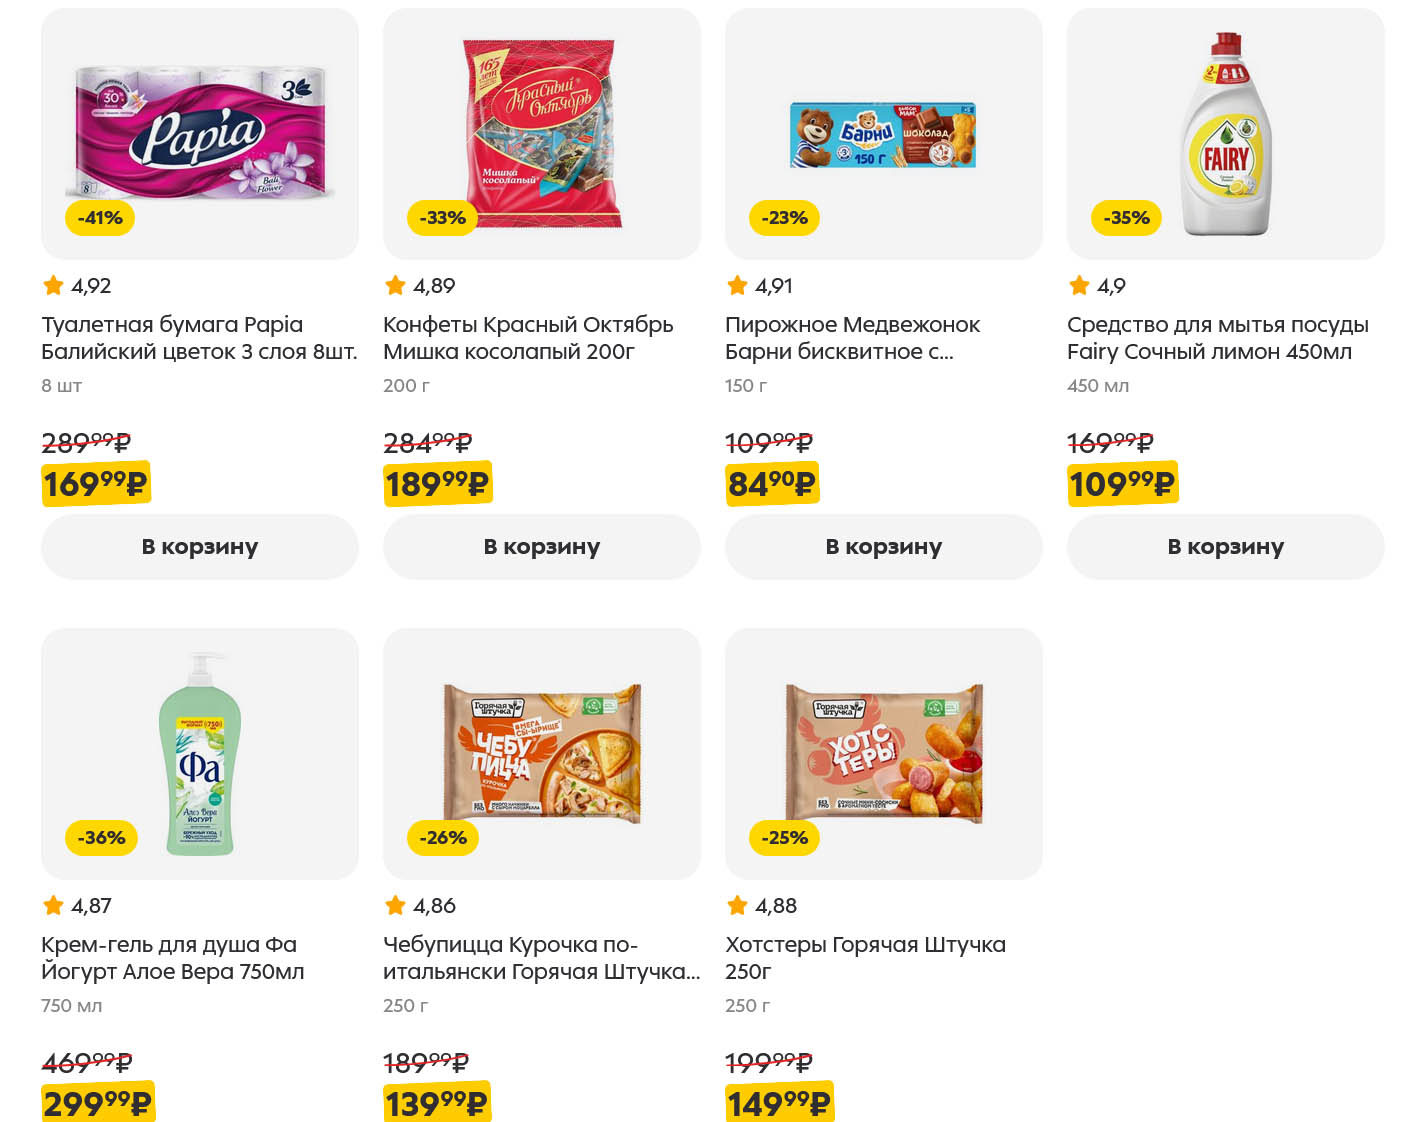Add Papia toilet paper to cart
This screenshot has height=1122, width=1422.
200,547
